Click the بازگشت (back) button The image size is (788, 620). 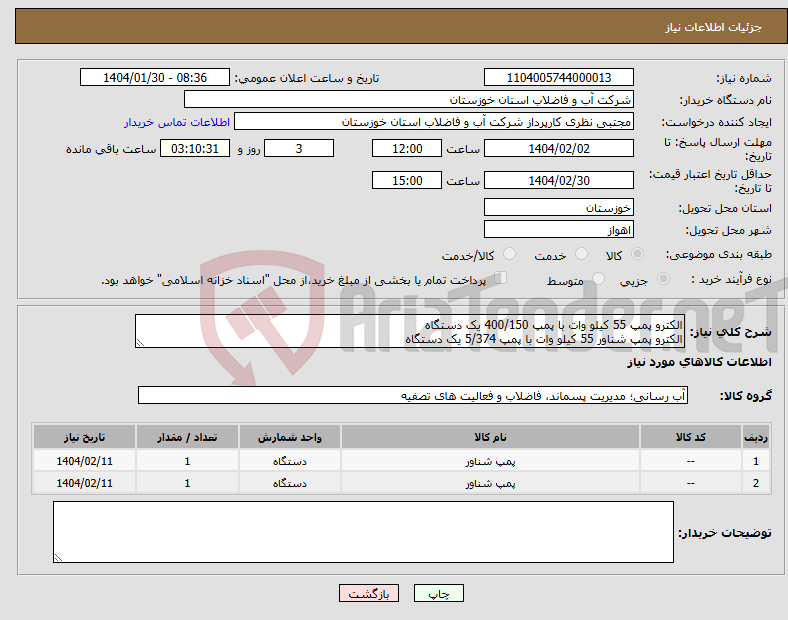(369, 593)
